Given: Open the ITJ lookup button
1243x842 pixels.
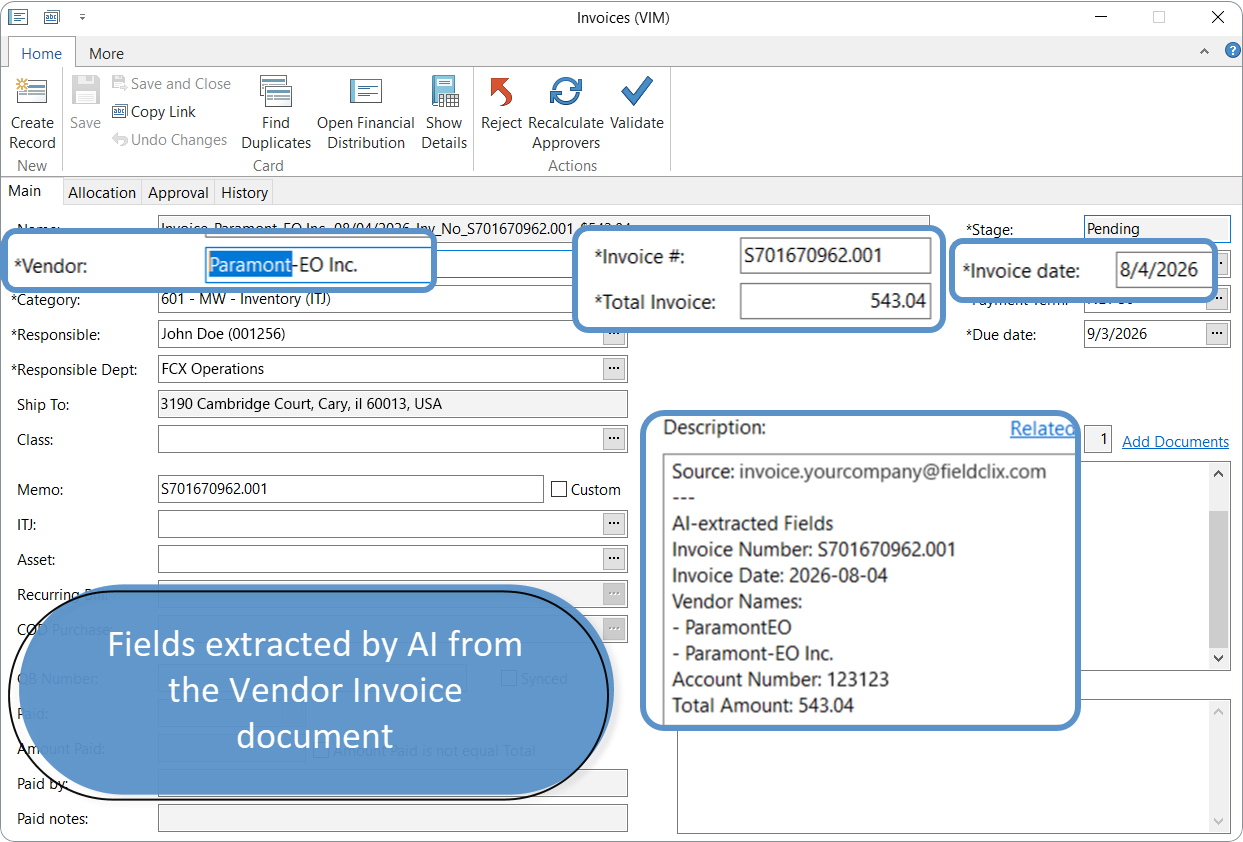Looking at the screenshot, I should click(614, 524).
